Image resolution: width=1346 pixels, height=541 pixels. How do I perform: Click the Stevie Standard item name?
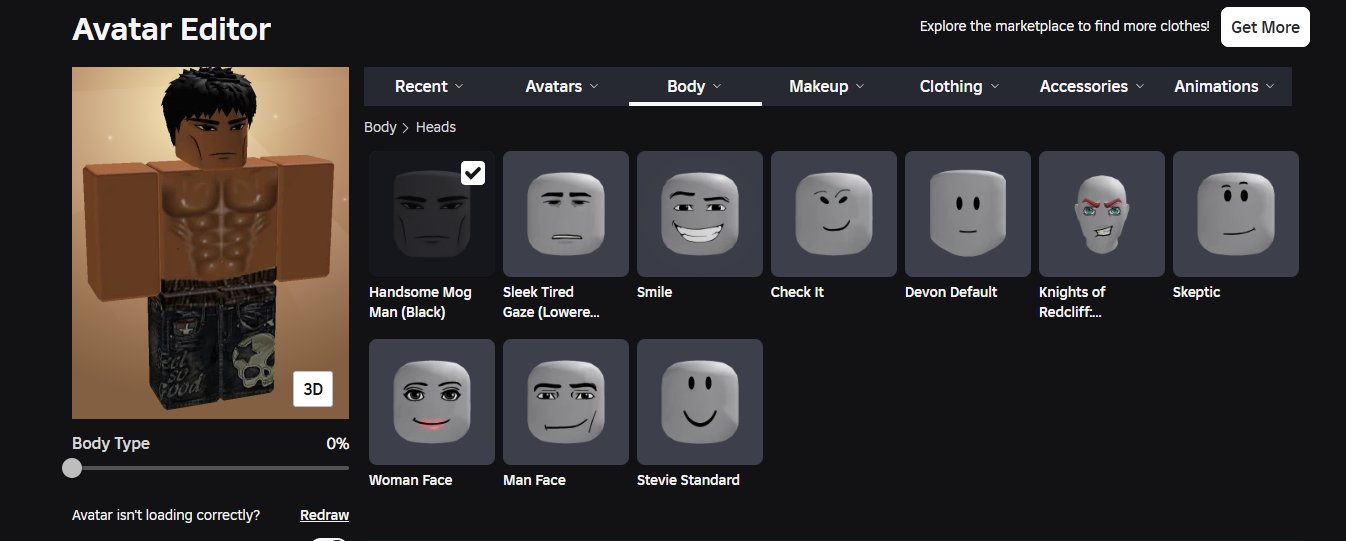pyautogui.click(x=688, y=480)
